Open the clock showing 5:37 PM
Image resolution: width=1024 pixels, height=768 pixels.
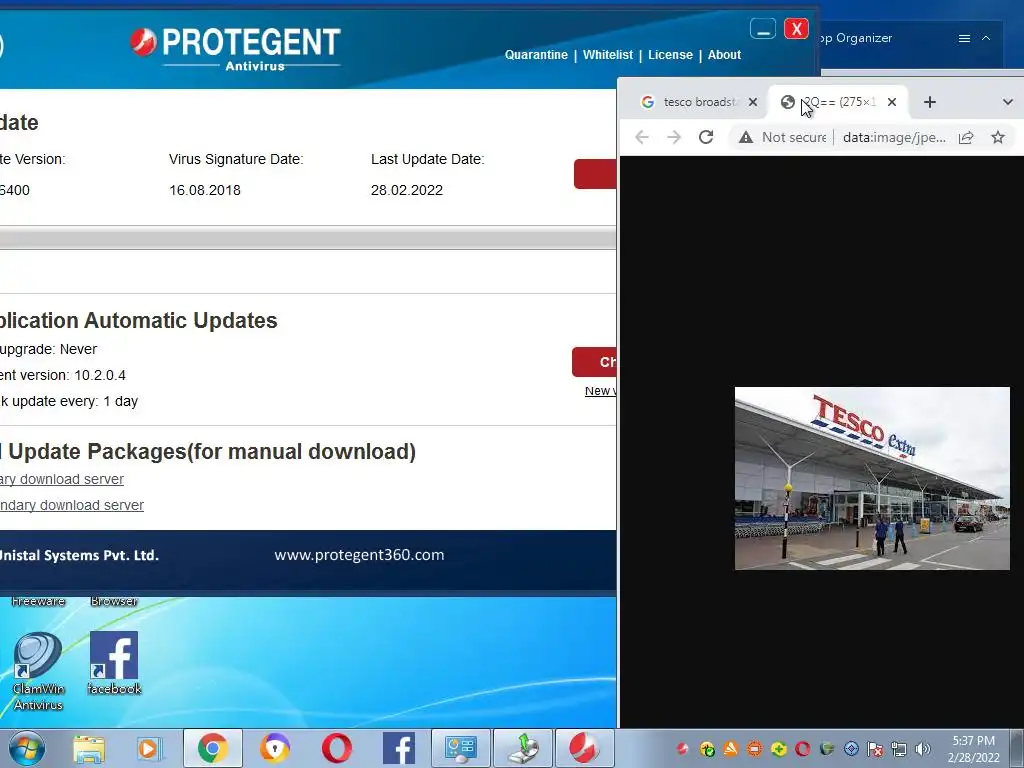973,749
